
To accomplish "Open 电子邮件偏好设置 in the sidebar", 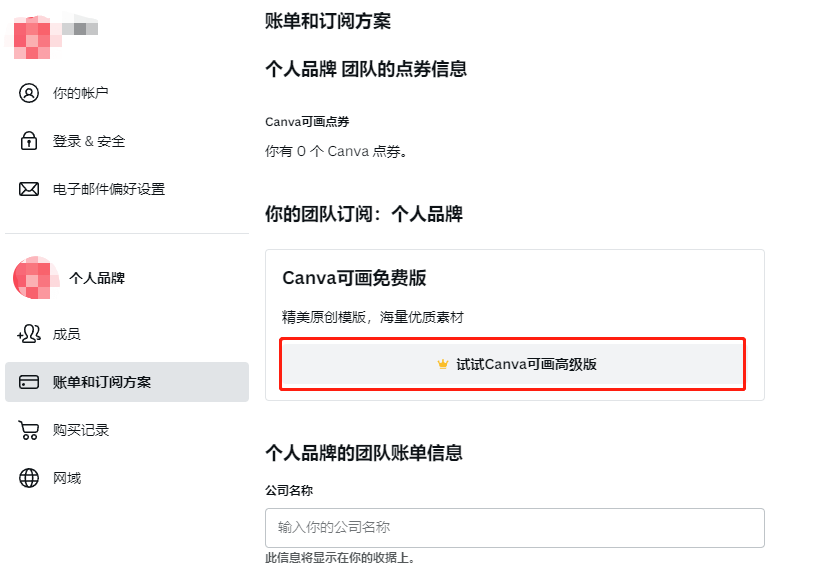I will (109, 189).
